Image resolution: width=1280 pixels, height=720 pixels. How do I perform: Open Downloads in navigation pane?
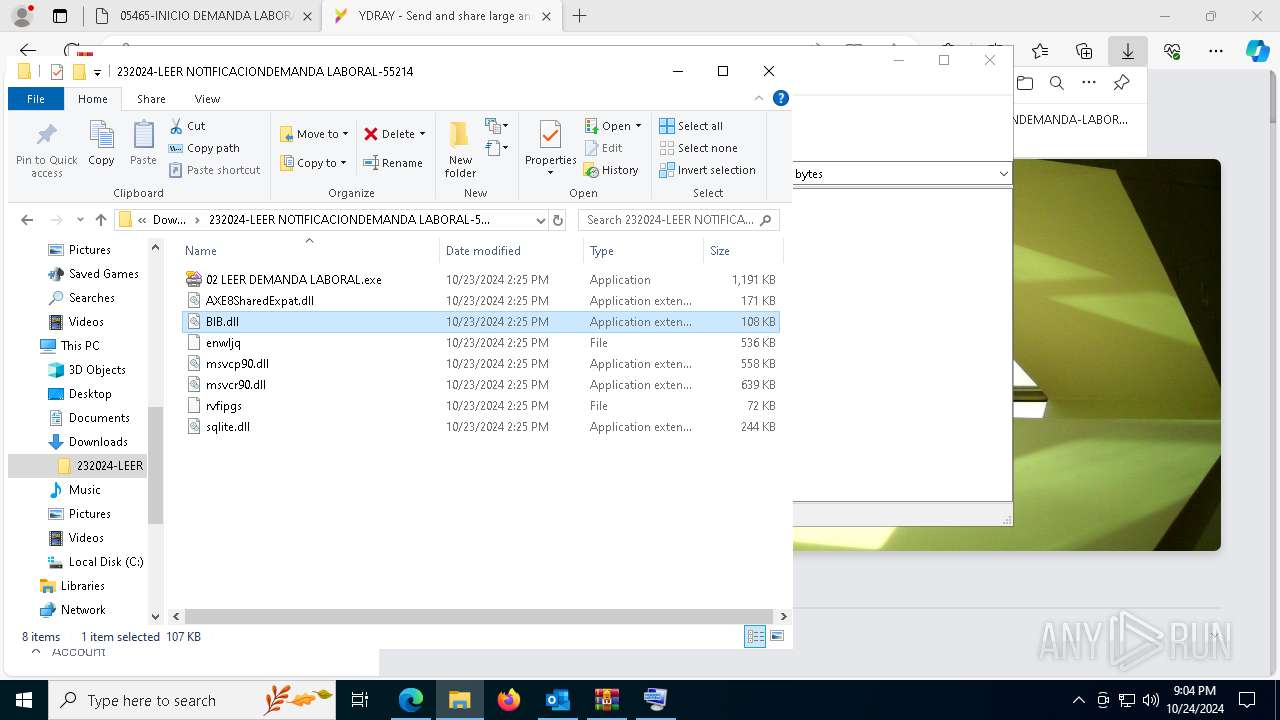(x=98, y=442)
